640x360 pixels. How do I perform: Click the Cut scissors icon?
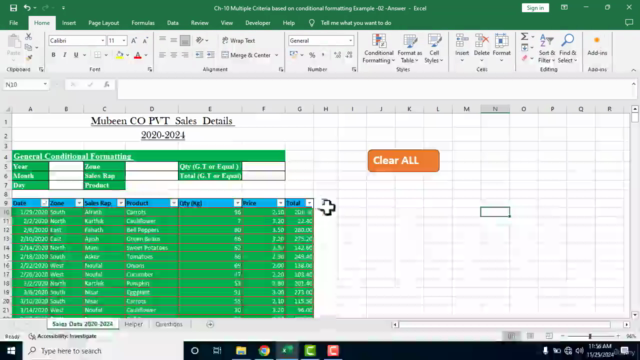(28, 37)
